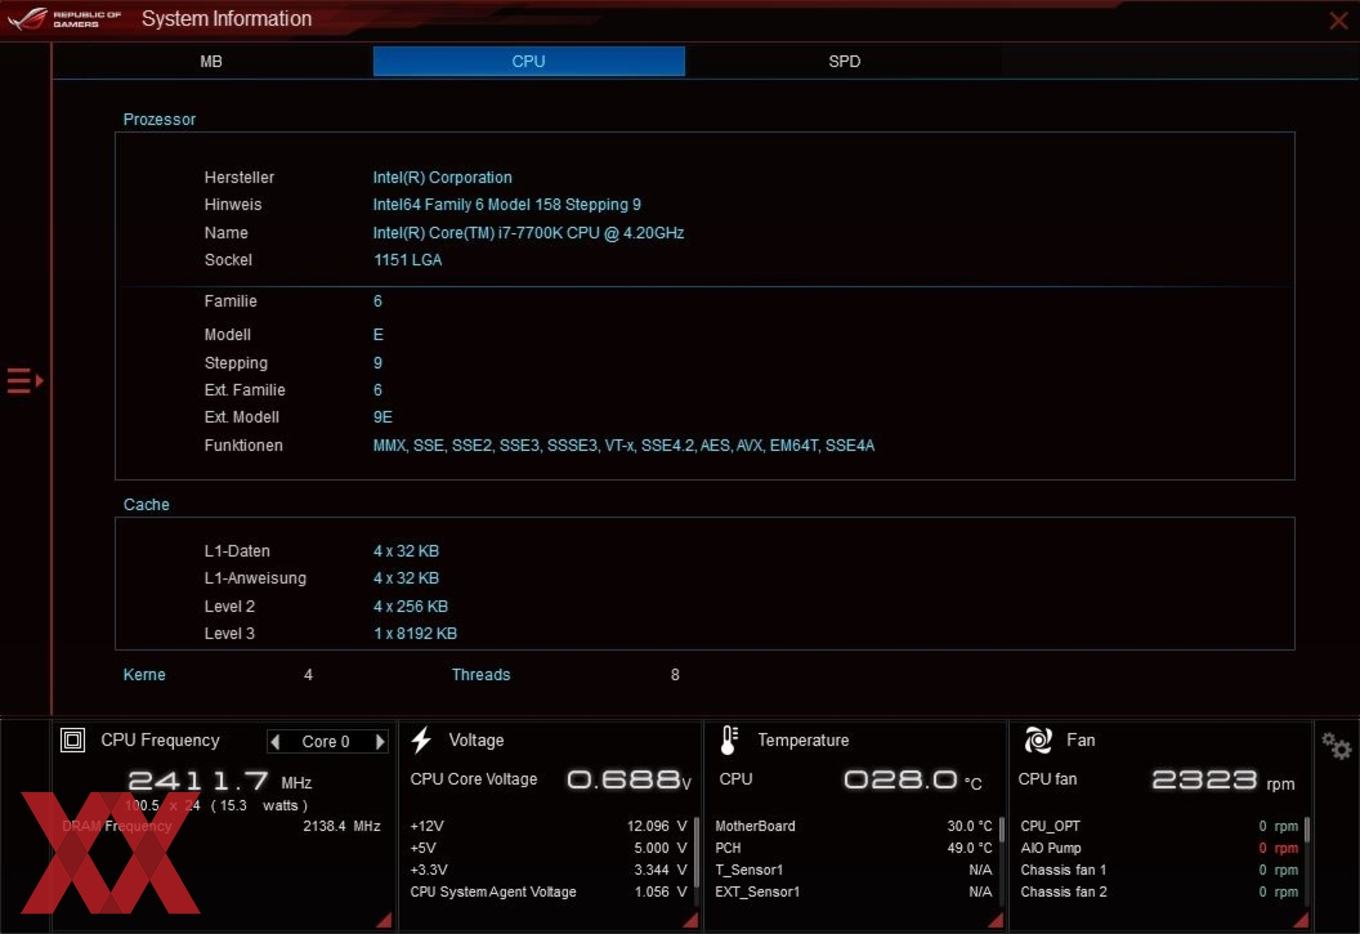Viewport: 1360px width, 934px height.
Task: Click the Level 3 value 1 x 8192 KB
Action: click(x=414, y=634)
